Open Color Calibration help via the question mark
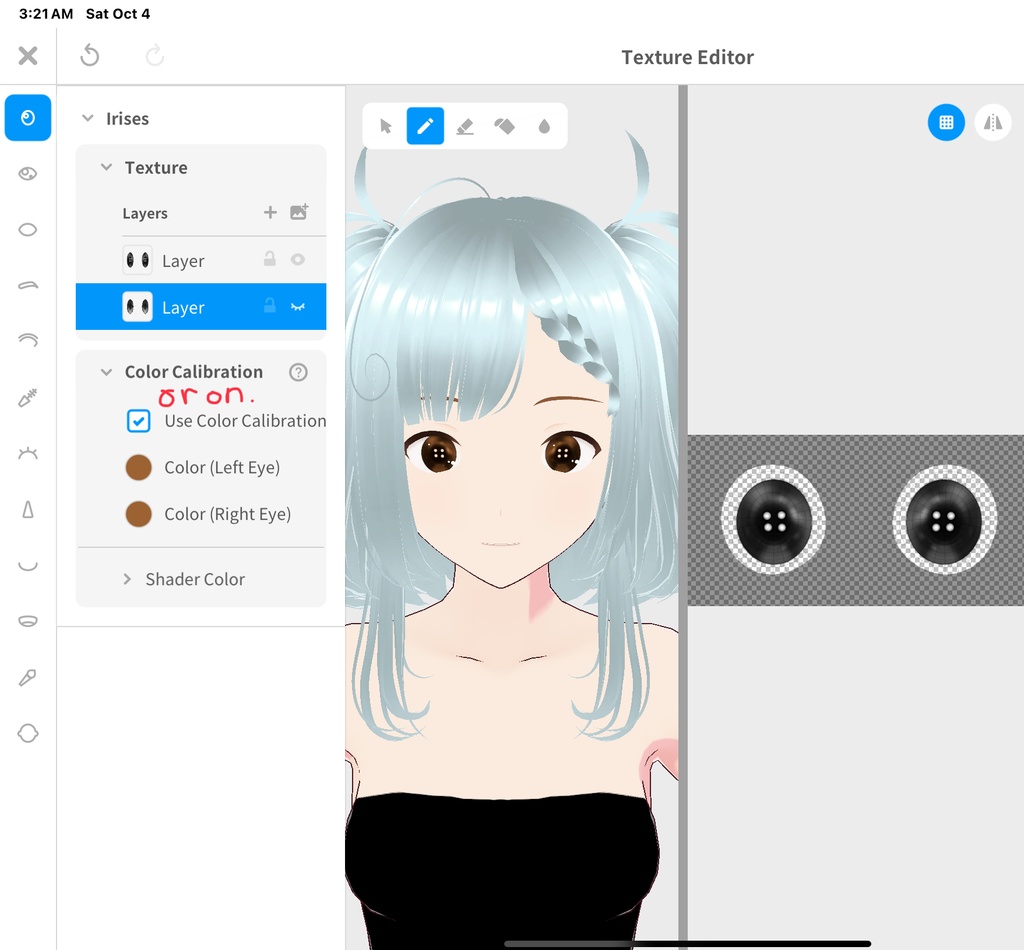Screen dimensions: 1024x950 pos(297,371)
